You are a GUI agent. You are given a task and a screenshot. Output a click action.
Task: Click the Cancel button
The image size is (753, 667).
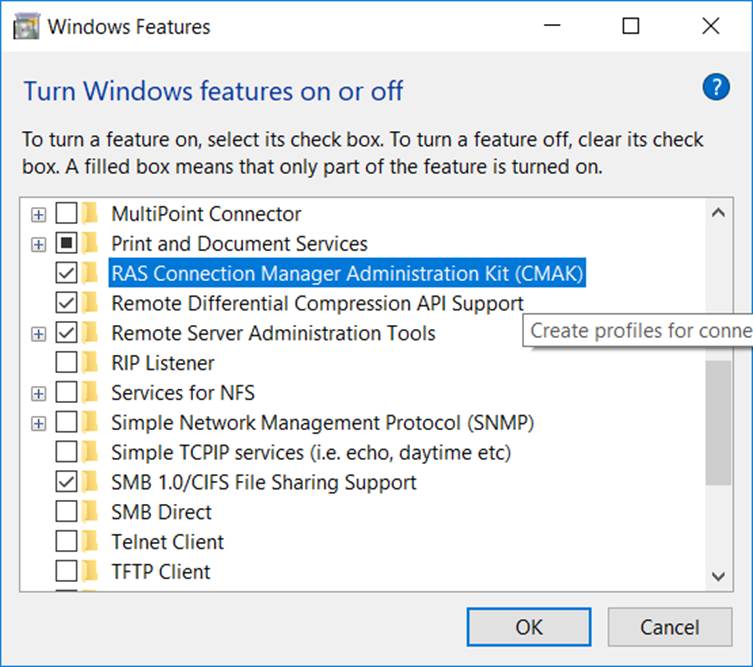669,627
